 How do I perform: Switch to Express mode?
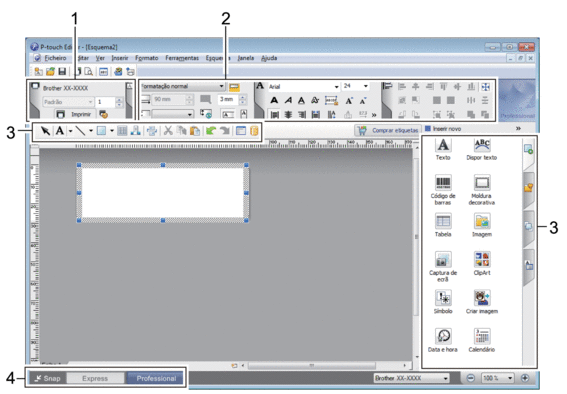[95, 378]
